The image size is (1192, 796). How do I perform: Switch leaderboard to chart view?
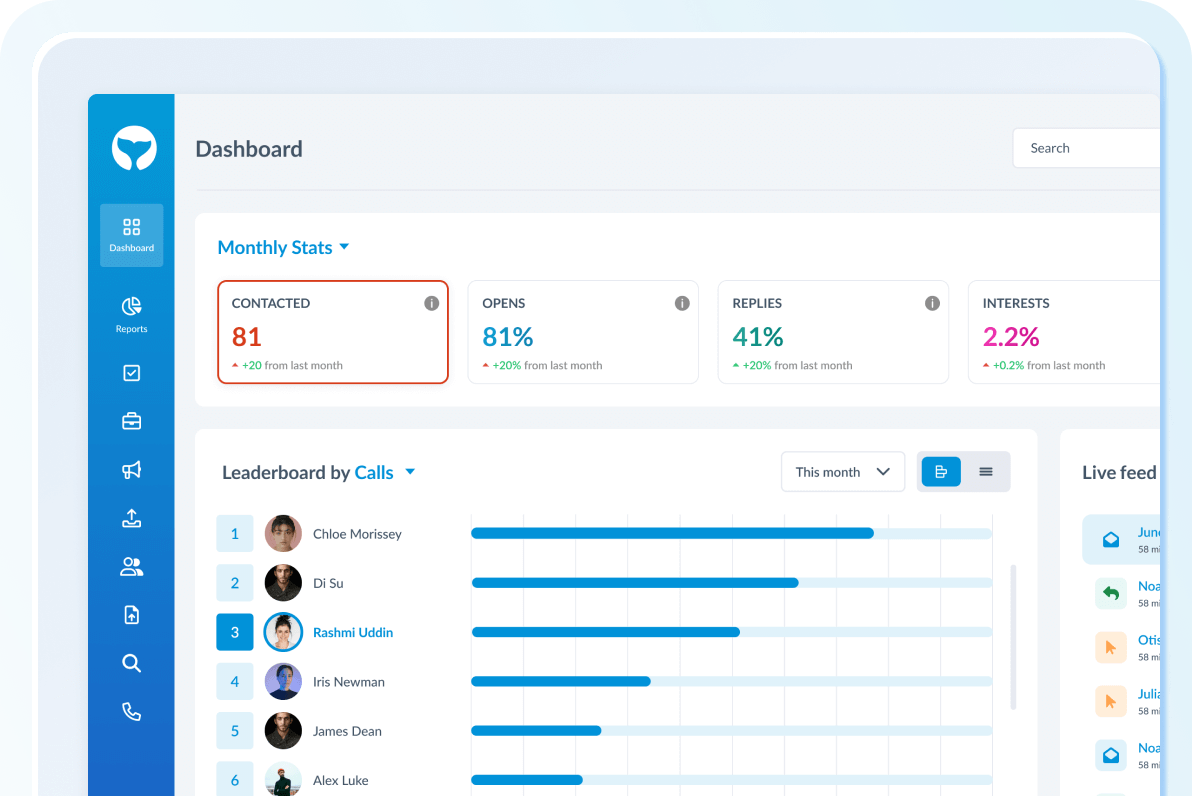coord(940,471)
